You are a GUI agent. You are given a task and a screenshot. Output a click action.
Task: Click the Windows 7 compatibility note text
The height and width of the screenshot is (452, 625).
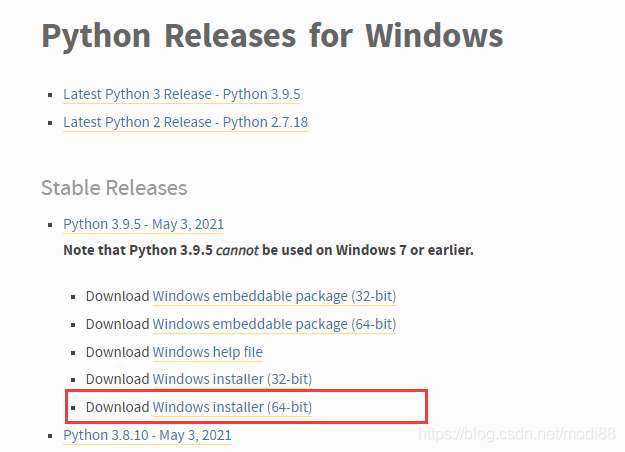pos(268,249)
